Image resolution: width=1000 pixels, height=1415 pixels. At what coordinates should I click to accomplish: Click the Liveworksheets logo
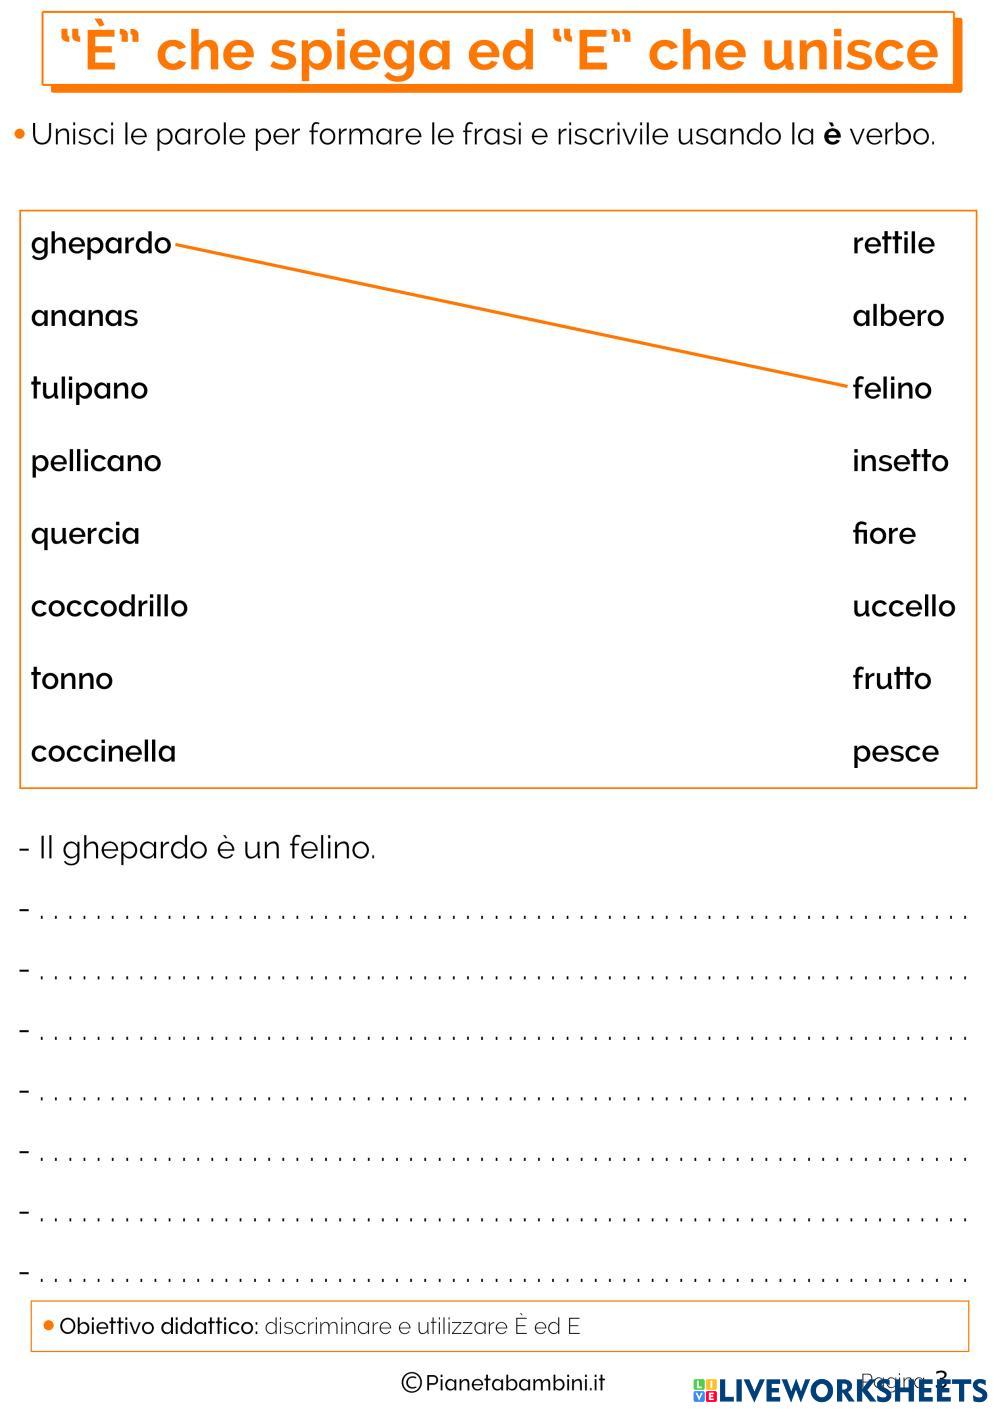840,1389
